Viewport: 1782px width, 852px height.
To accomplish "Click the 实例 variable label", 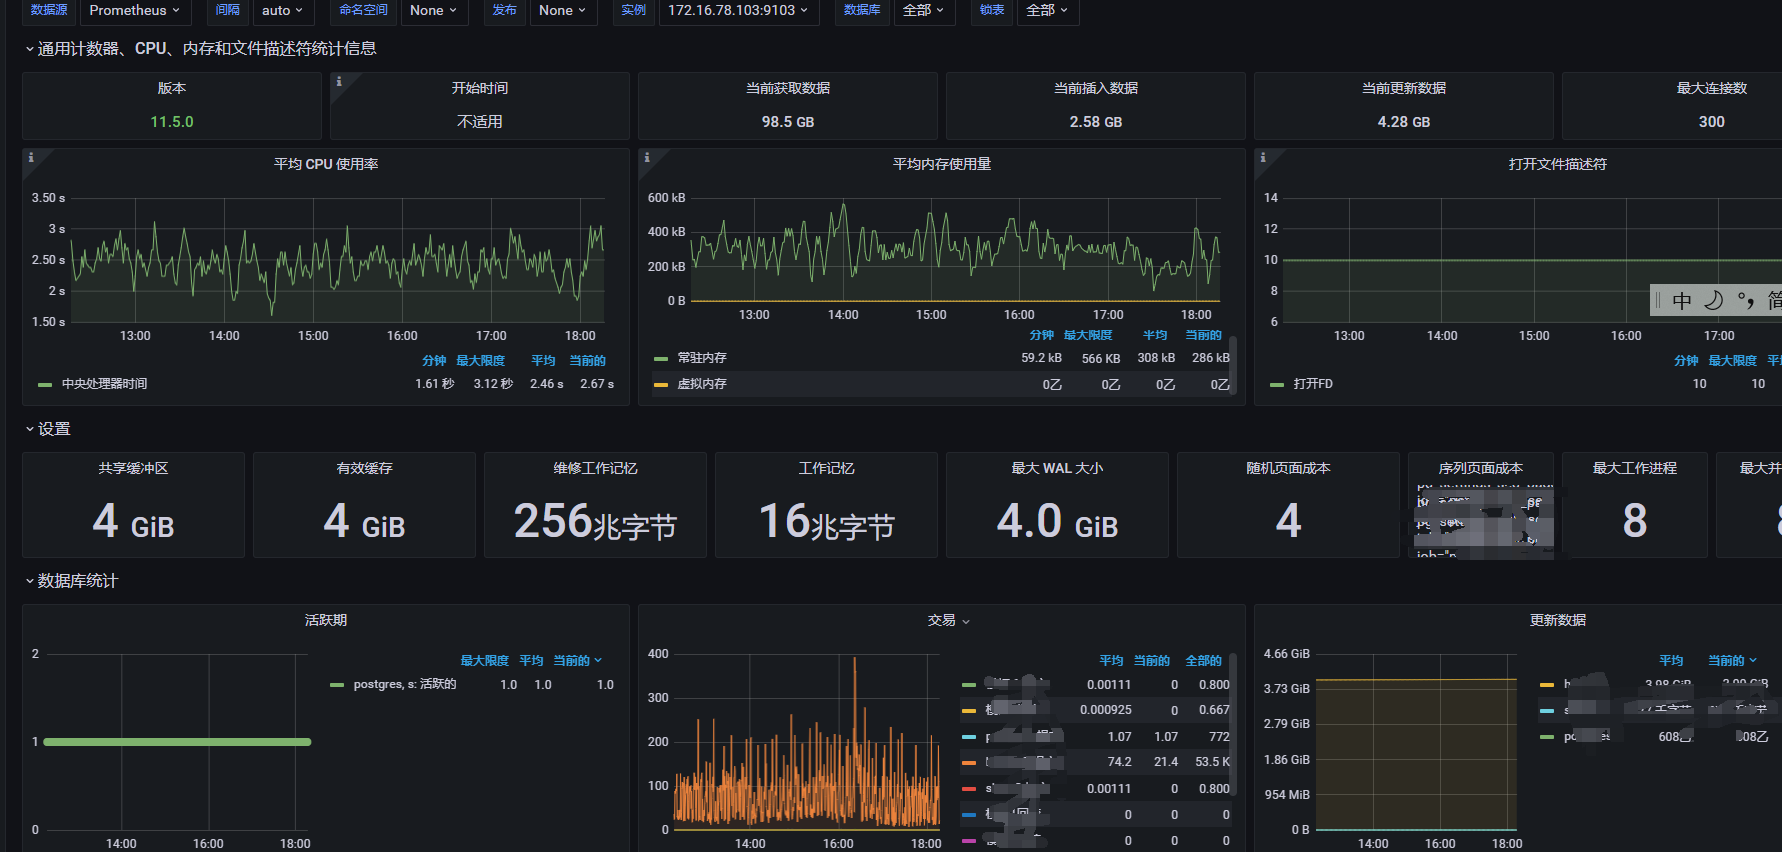I will (x=633, y=10).
